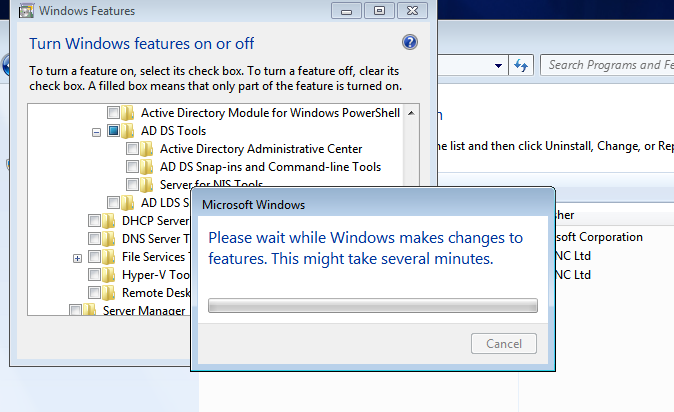The image size is (674, 412).
Task: Click the File Services folder icon
Action: point(109,257)
